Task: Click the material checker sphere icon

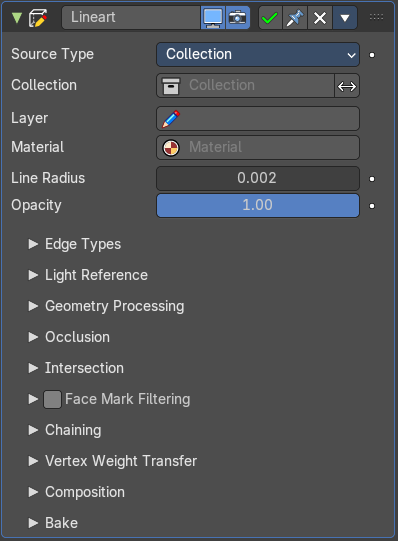Action: click(x=171, y=148)
